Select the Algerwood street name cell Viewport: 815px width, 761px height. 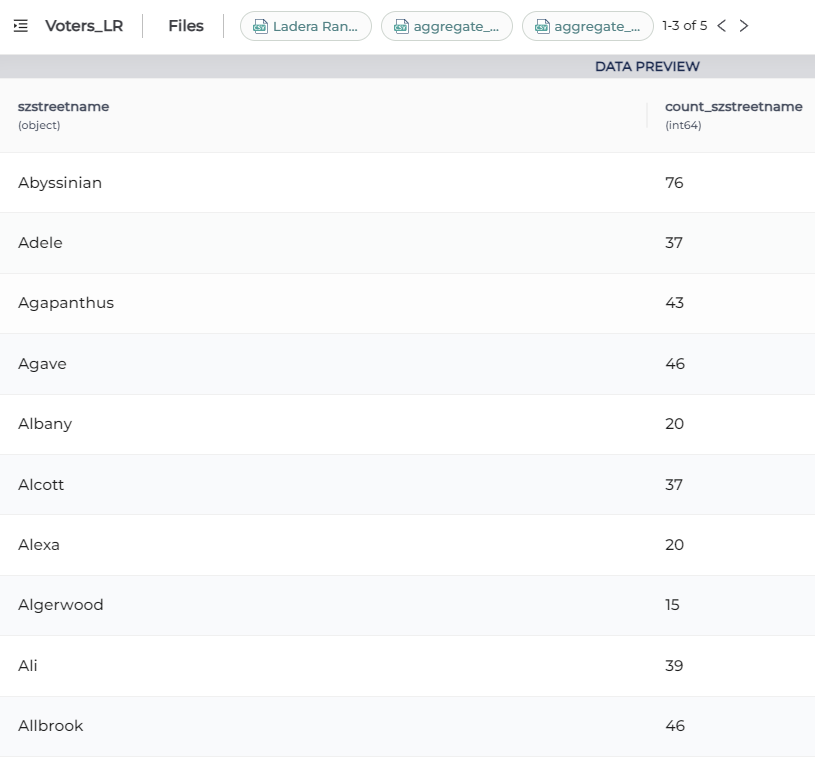(61, 605)
